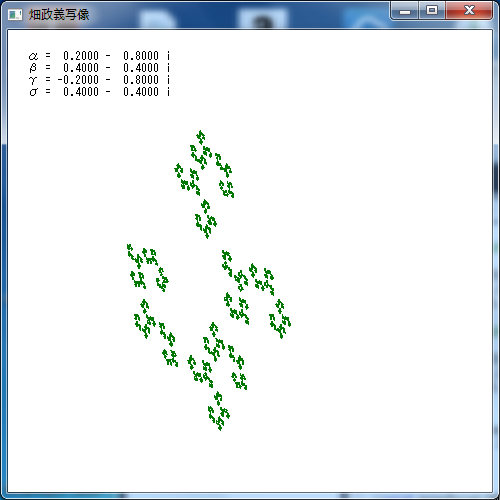Select α real part value 0.2000
500x500 pixels.
[81, 56]
